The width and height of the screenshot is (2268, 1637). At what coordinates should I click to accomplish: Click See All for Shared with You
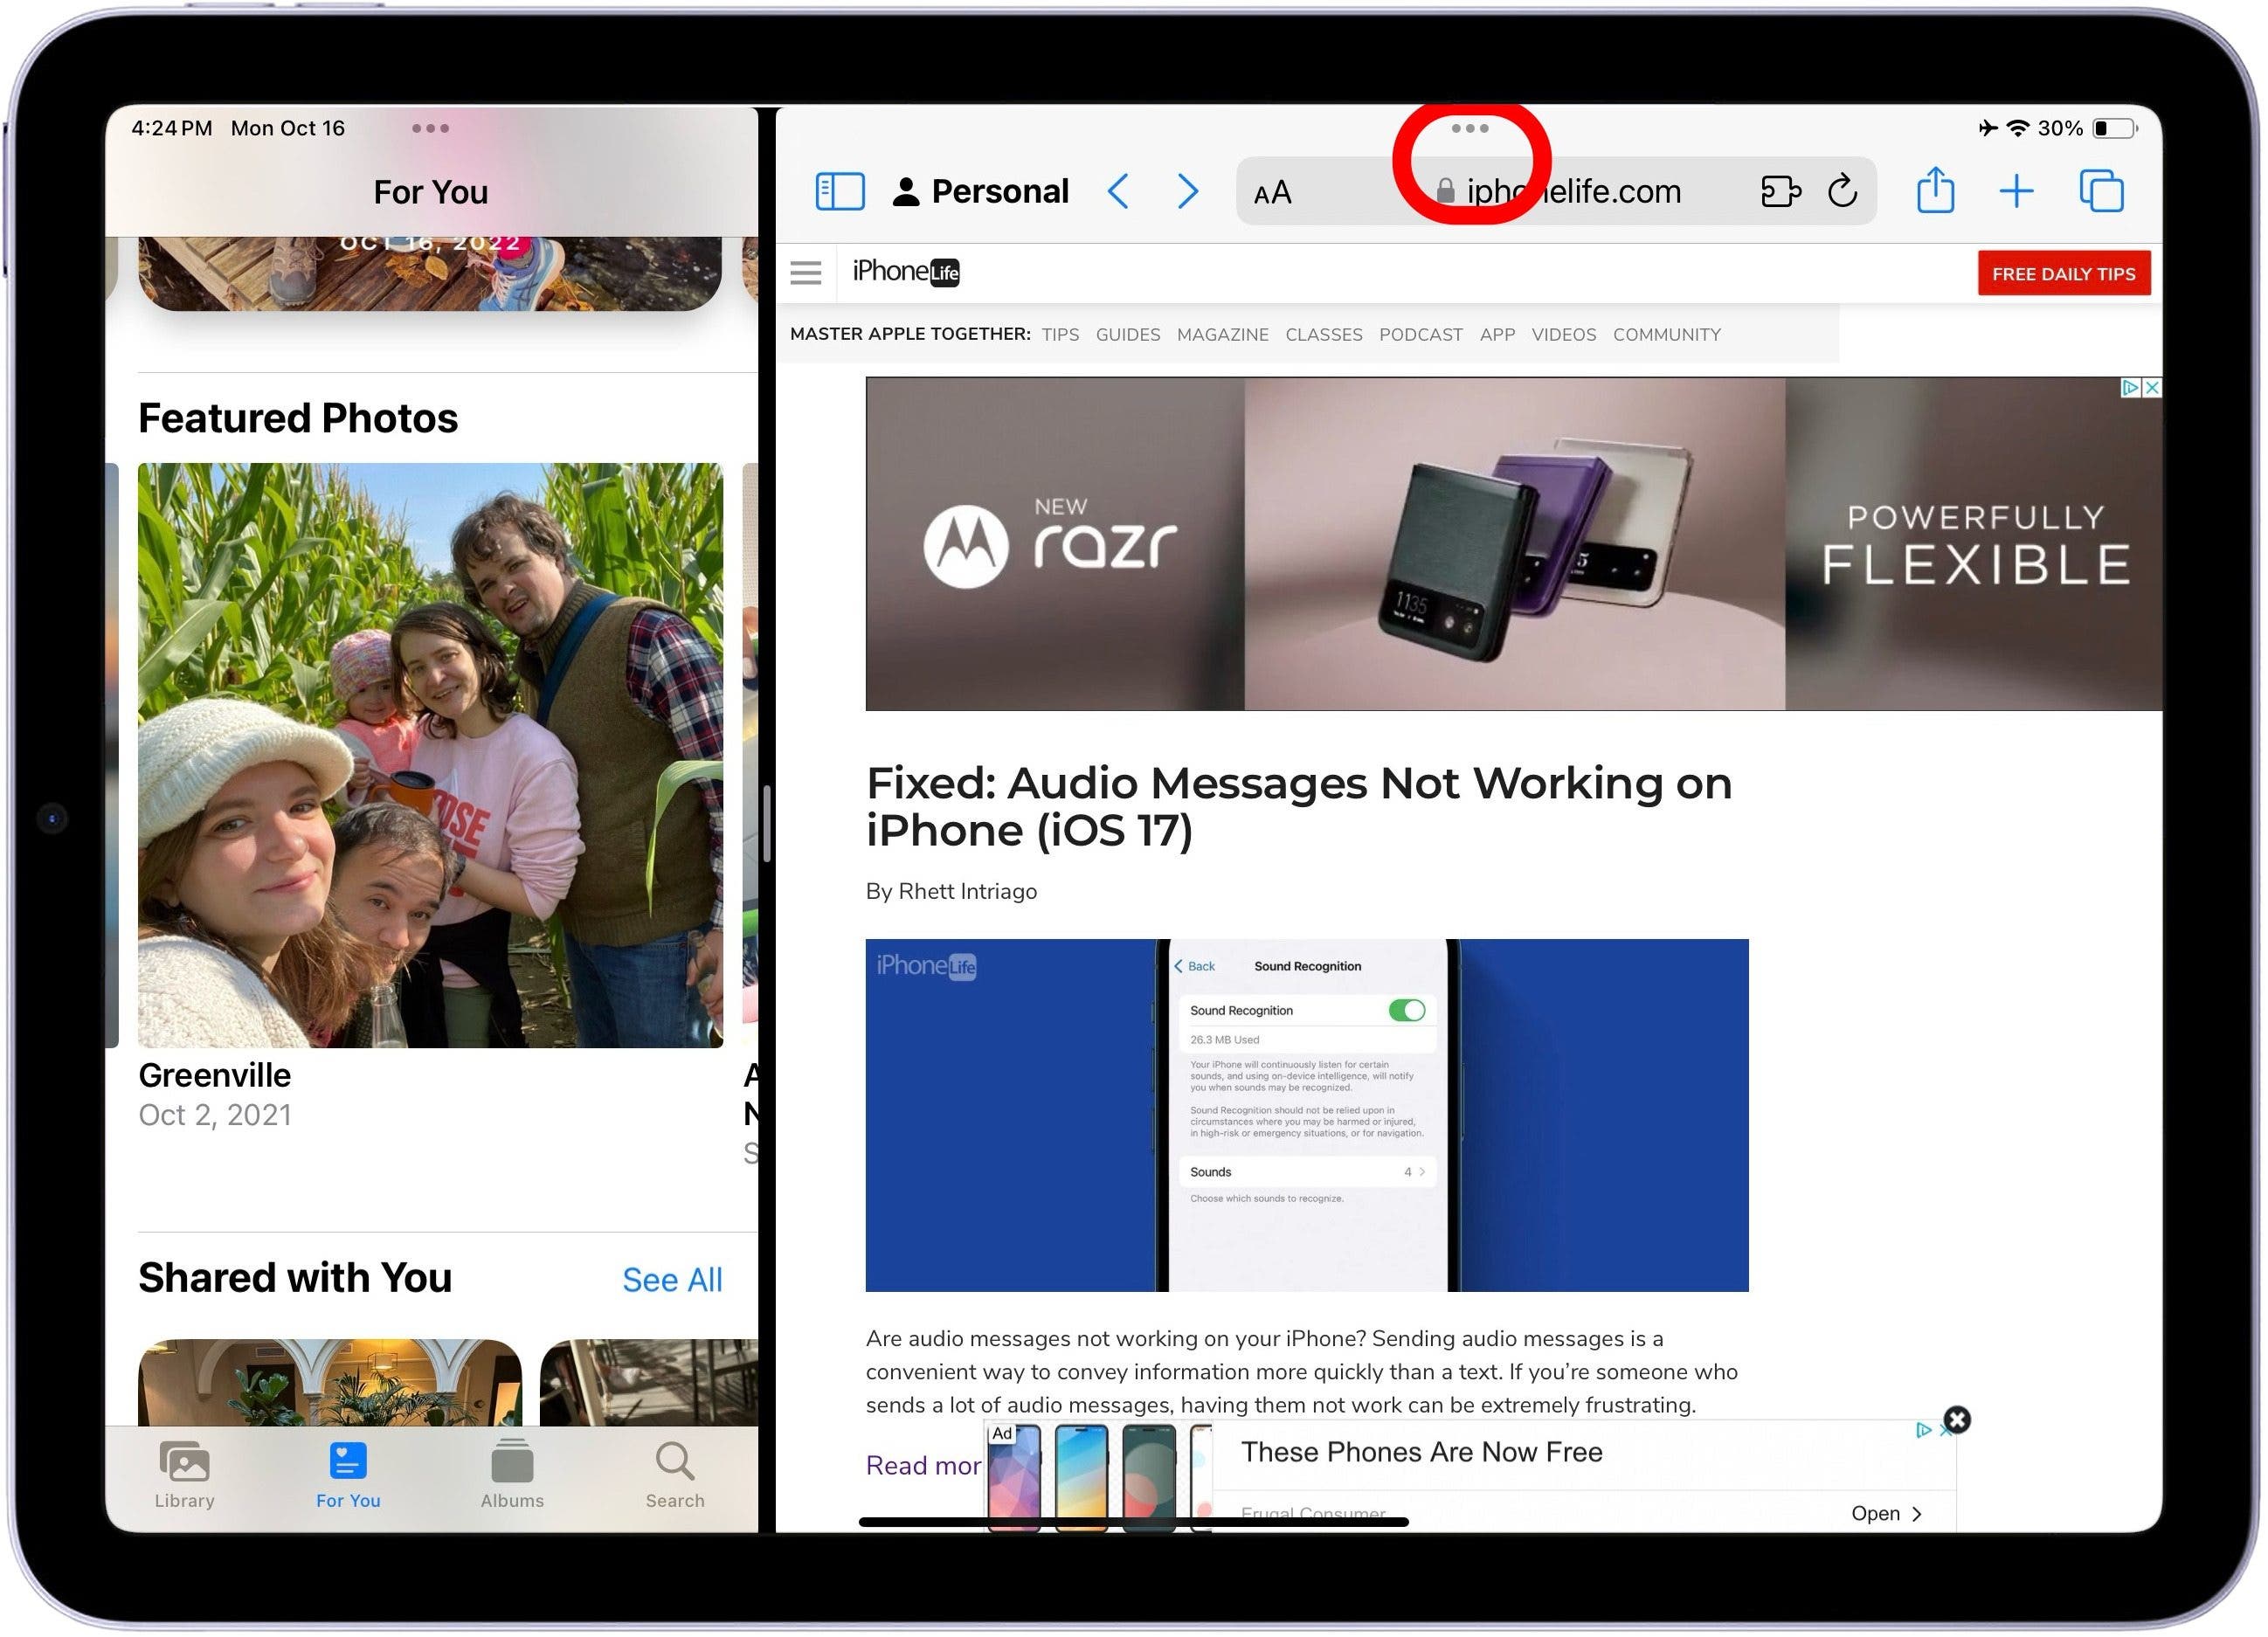coord(671,1280)
